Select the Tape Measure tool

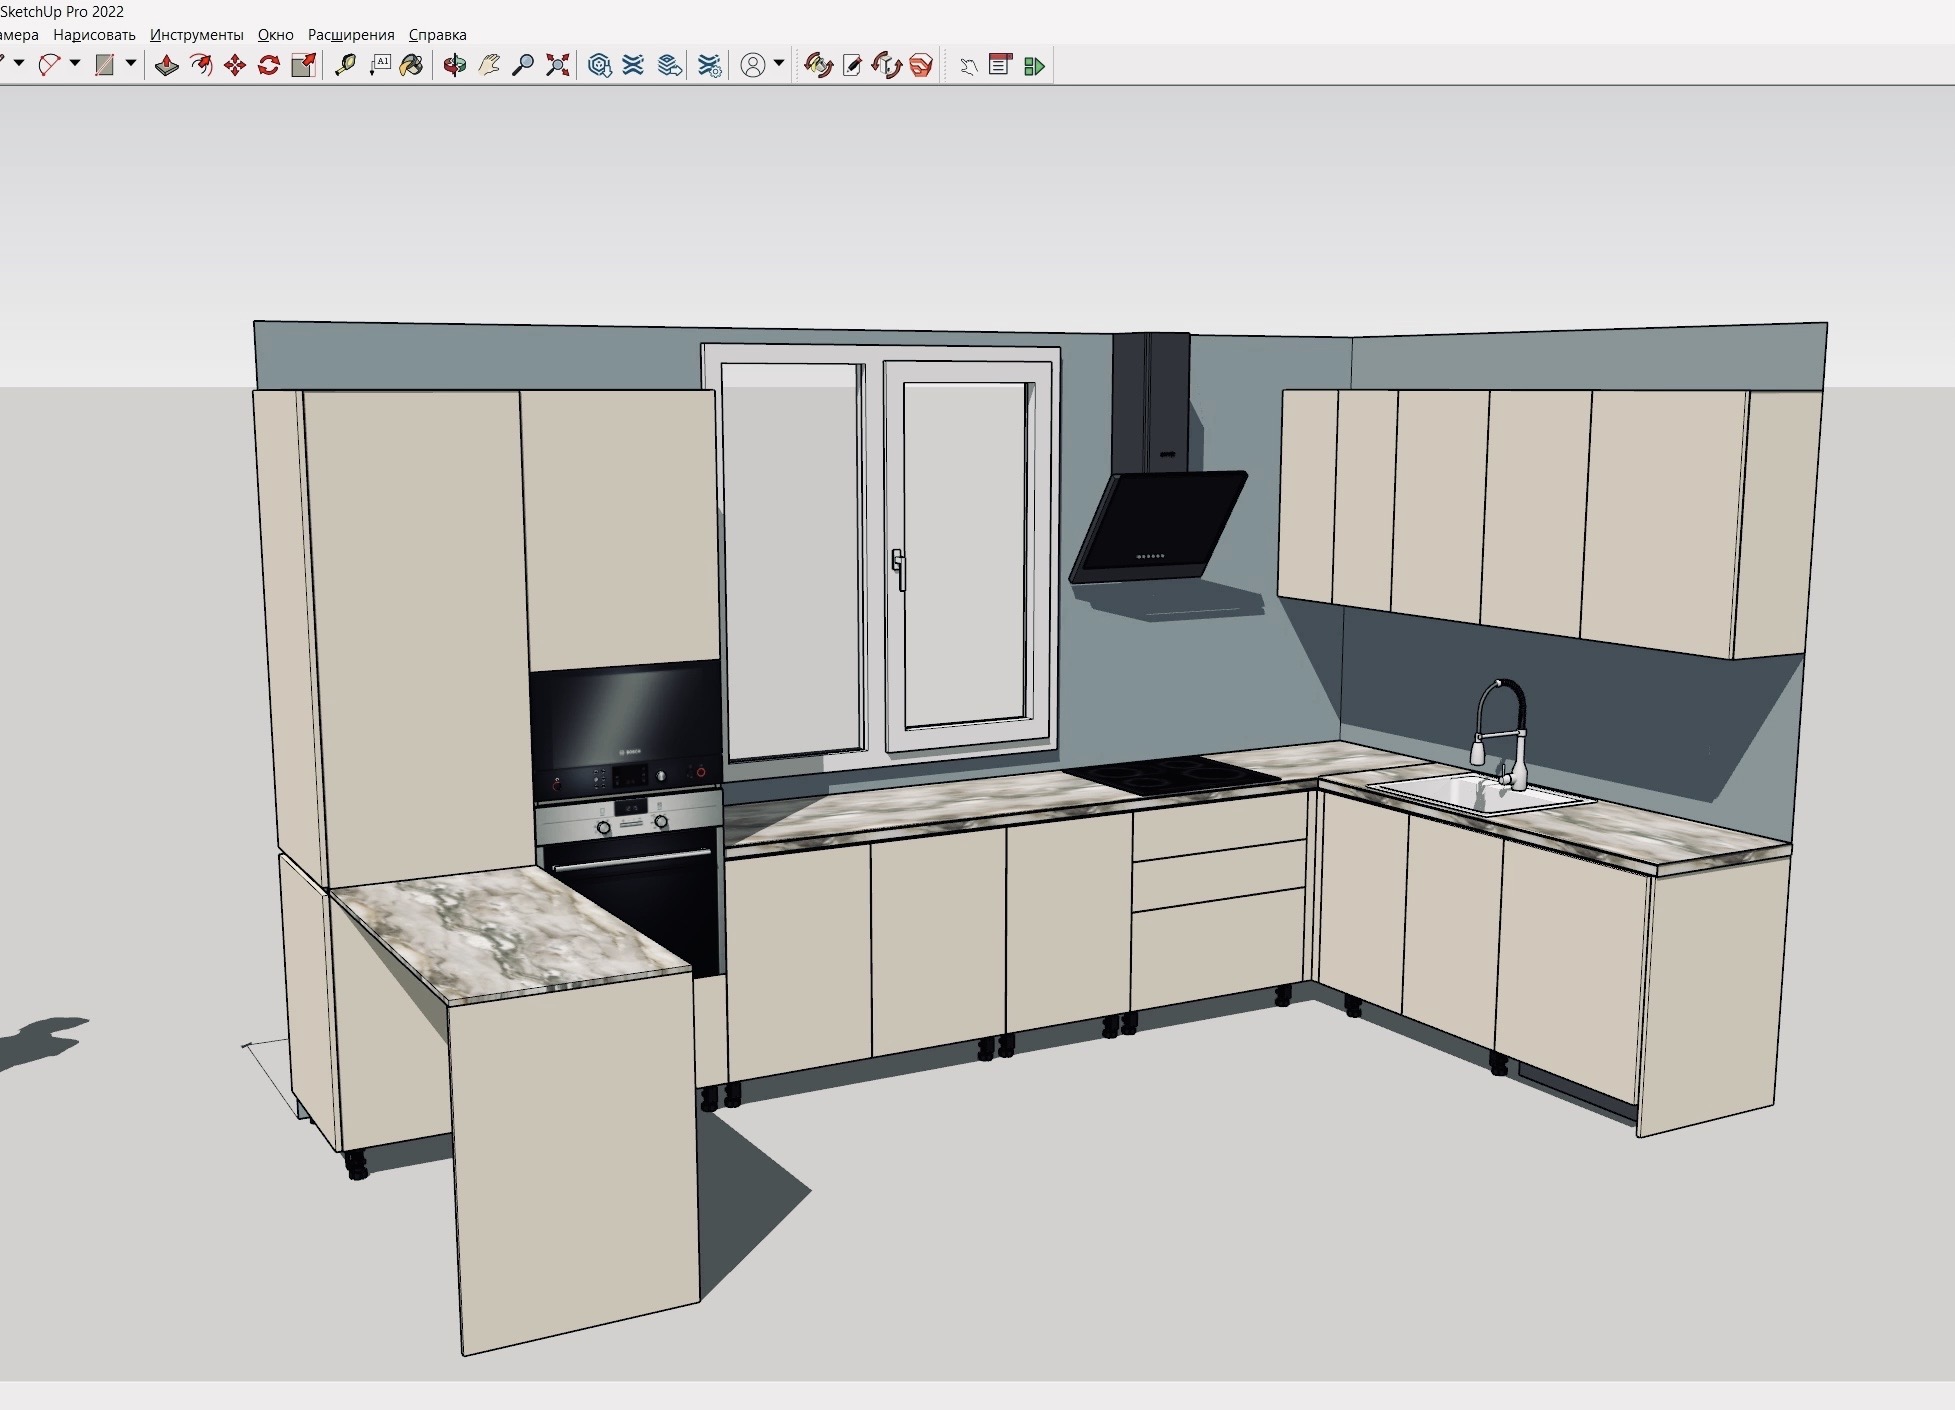click(x=345, y=66)
